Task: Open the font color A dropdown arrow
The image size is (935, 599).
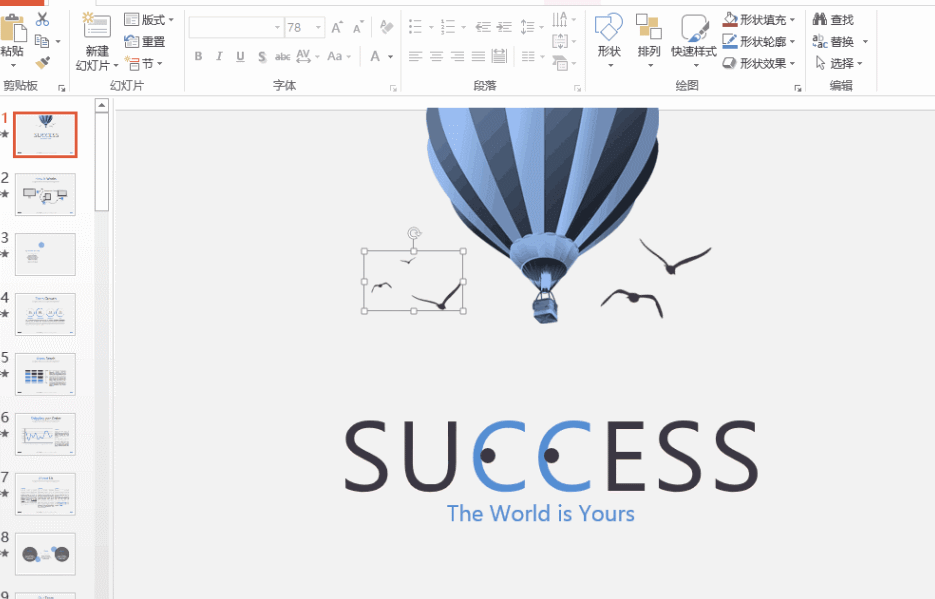Action: pyautogui.click(x=391, y=57)
